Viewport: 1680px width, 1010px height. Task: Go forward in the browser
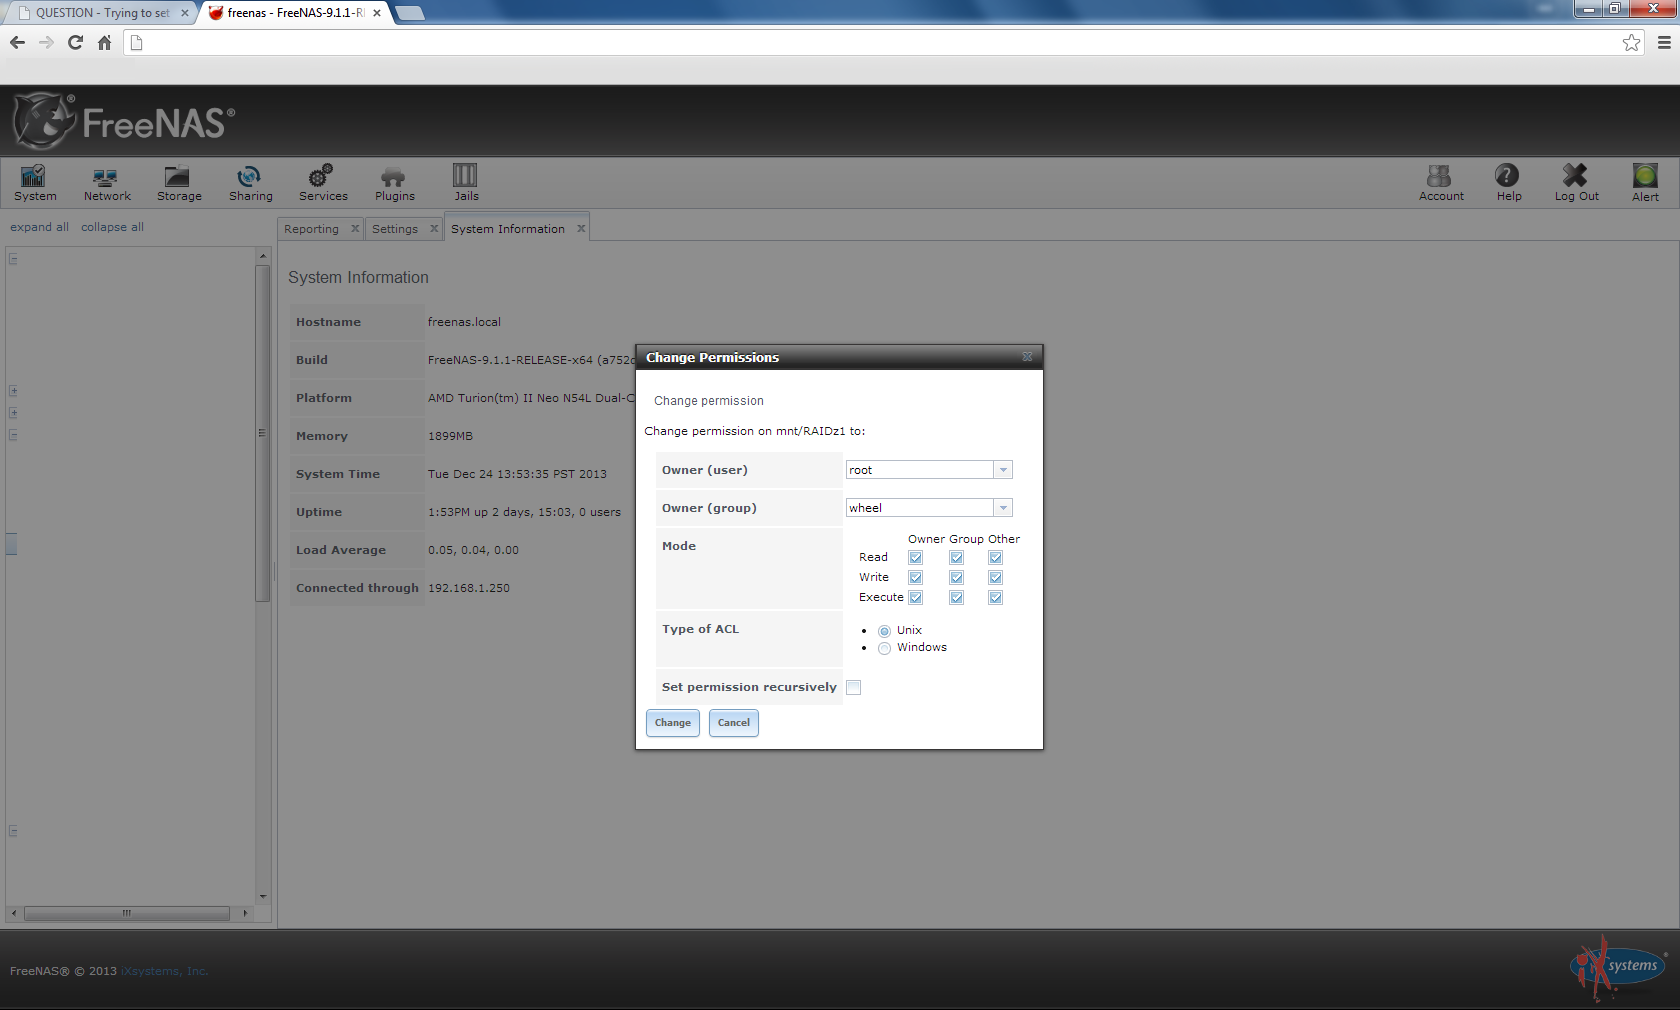coord(46,42)
